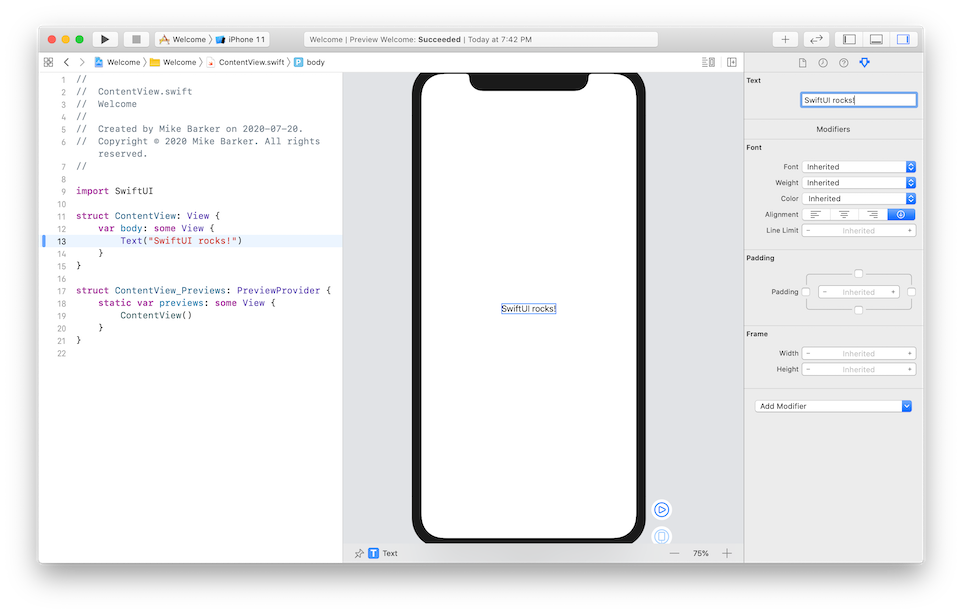Screen dimensions: 962x614
Task: Open body symbol in jump bar
Action: click(310, 62)
